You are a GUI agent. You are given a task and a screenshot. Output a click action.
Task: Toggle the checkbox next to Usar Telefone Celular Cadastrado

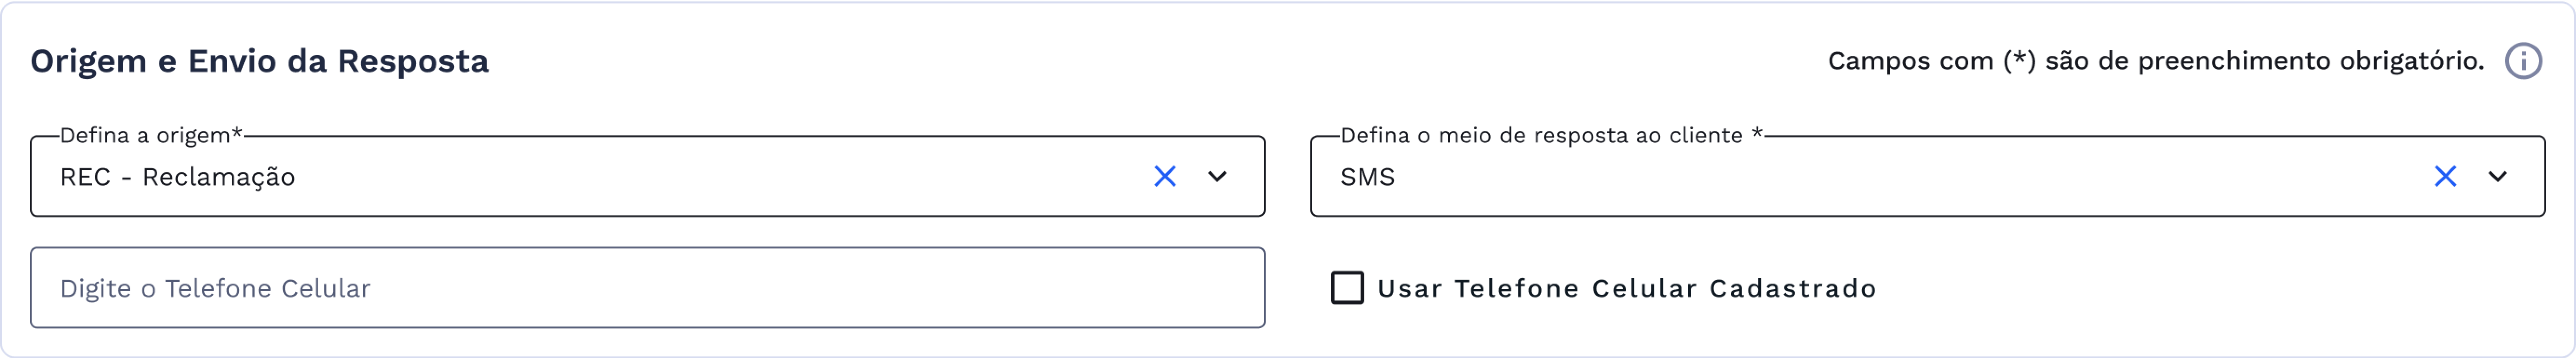pyautogui.click(x=1348, y=288)
